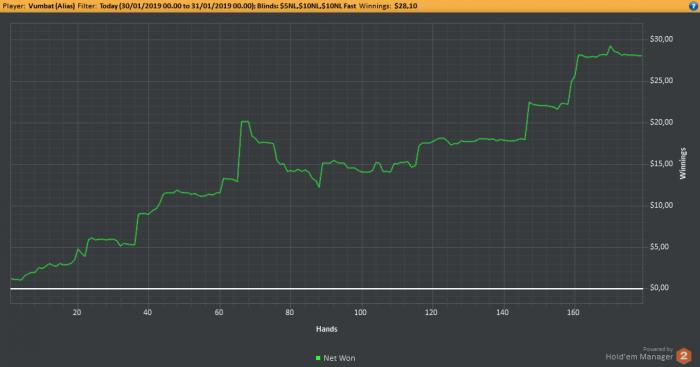Screen dimensions: 700x367
Task: Click the $0,00 axis label
Action: pyautogui.click(x=659, y=288)
